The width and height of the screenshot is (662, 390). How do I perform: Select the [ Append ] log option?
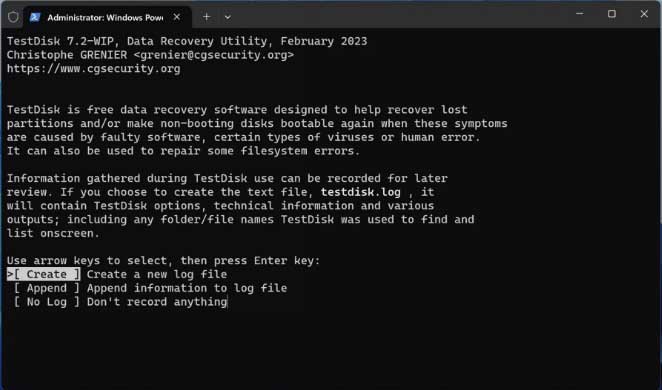coord(46,288)
